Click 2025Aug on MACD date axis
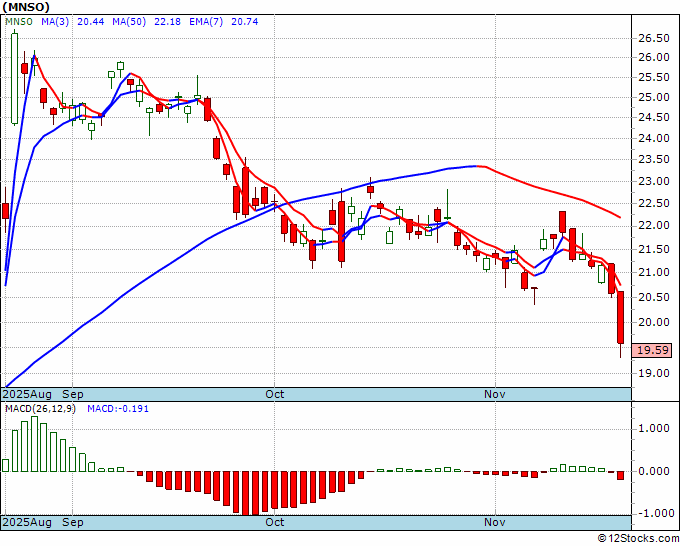The height and width of the screenshot is (546, 680). 27,522
